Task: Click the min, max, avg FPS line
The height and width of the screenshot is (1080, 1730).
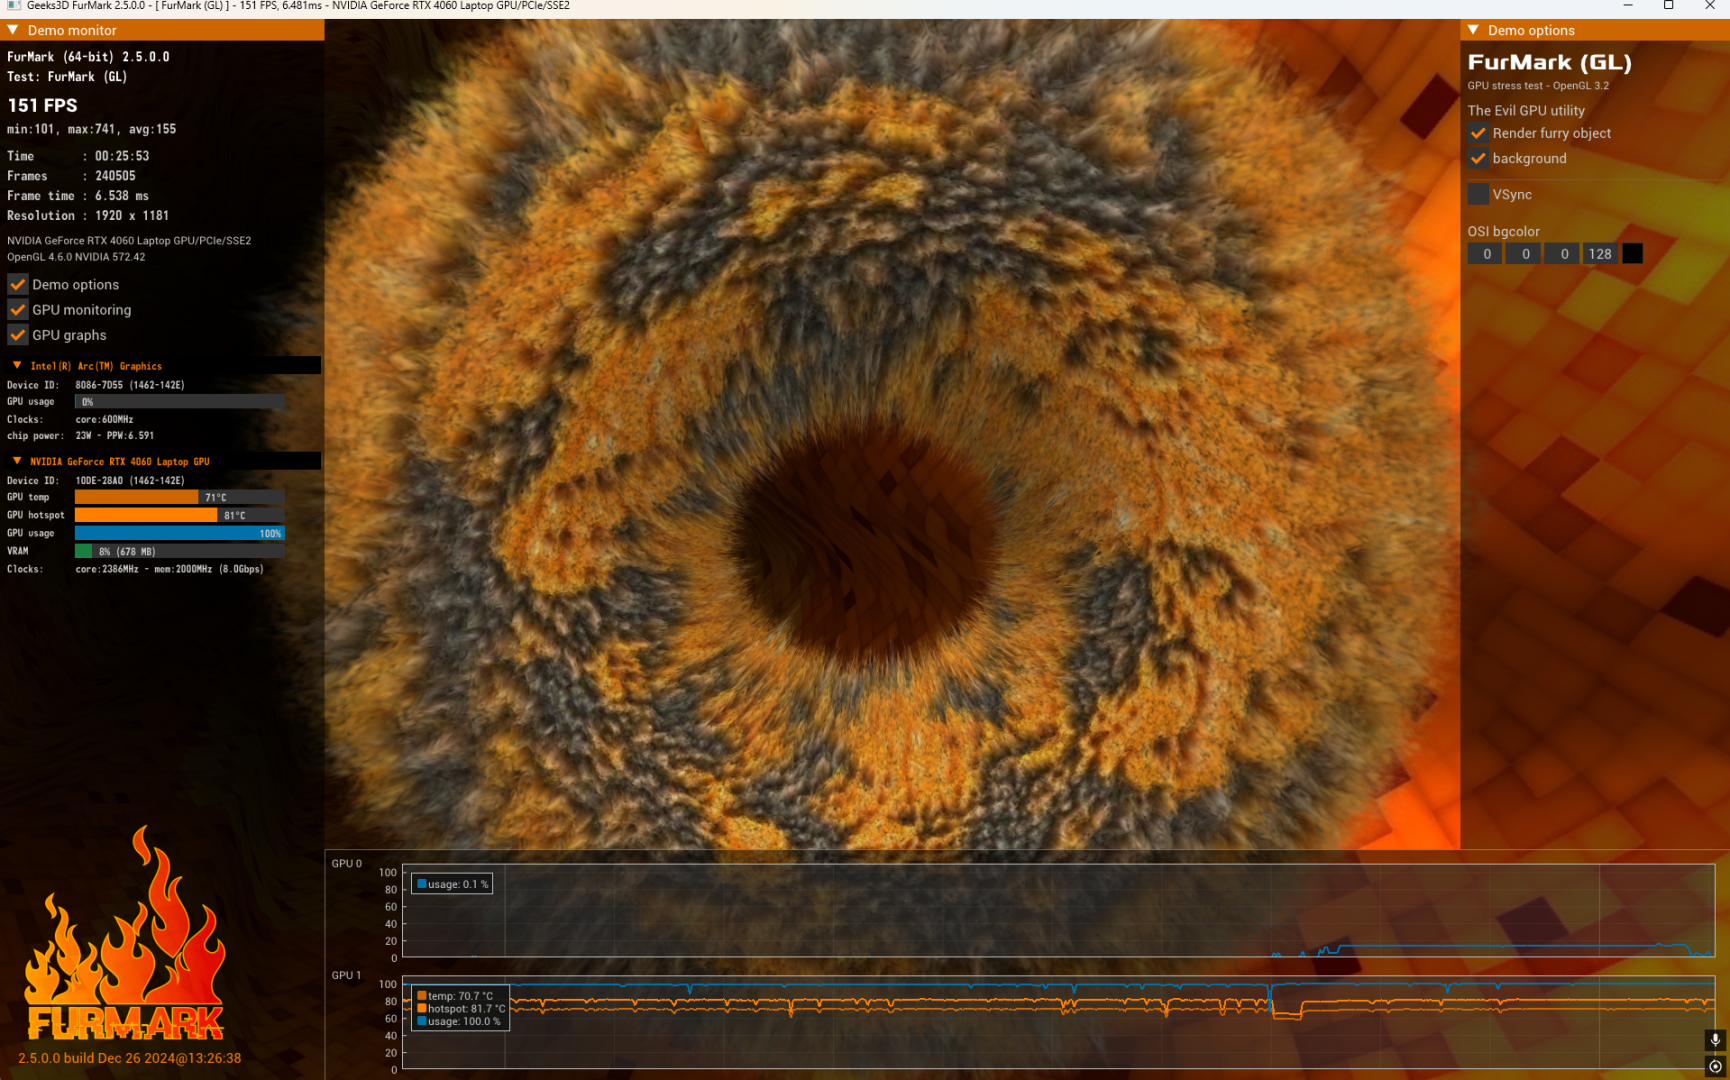Action: tap(91, 129)
